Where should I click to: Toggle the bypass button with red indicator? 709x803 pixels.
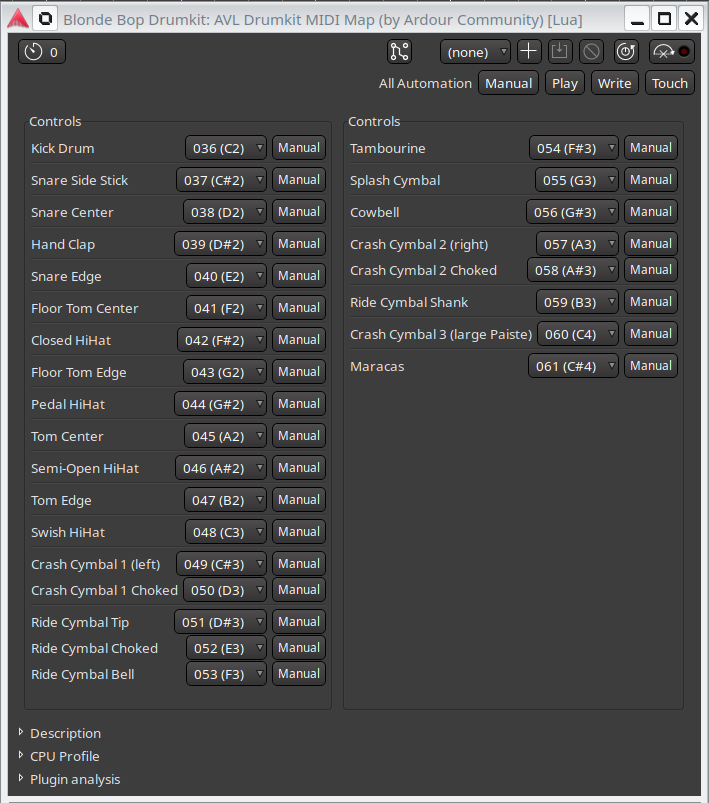(671, 52)
